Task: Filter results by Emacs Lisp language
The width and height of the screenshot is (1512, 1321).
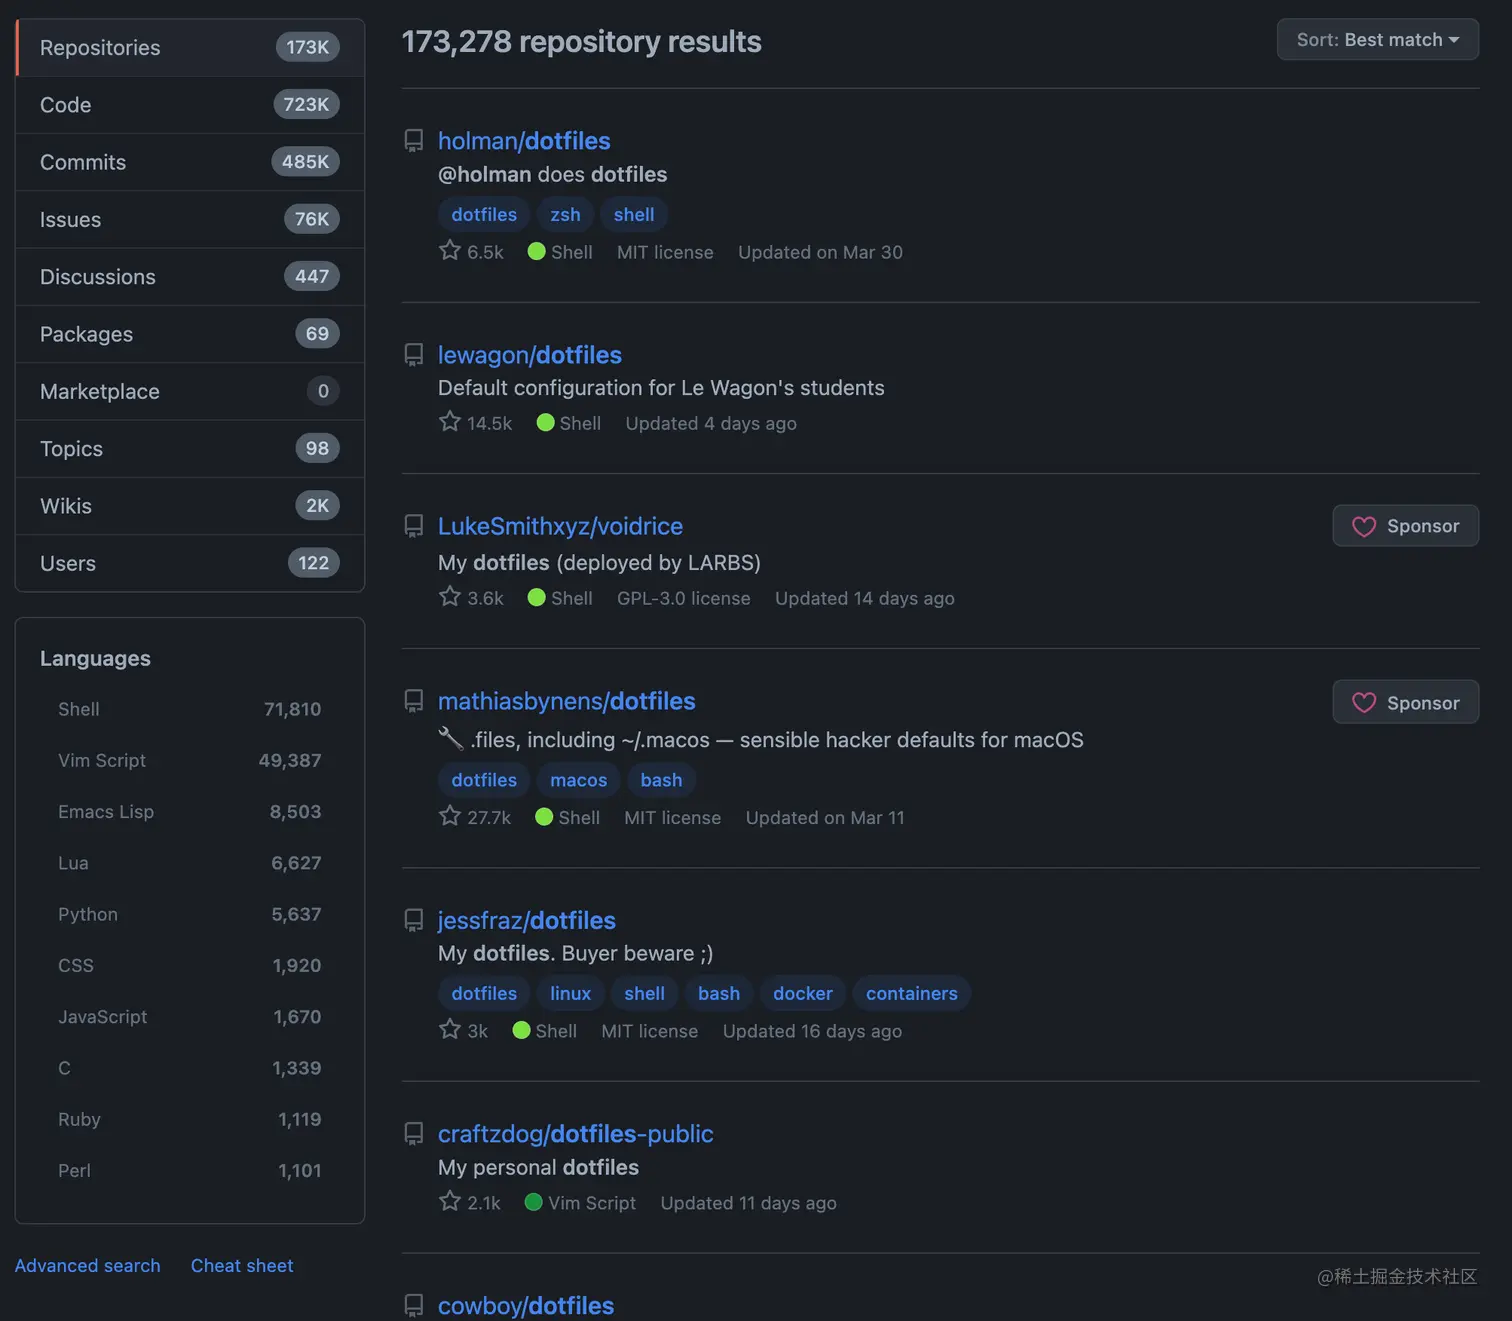Action: pos(189,812)
